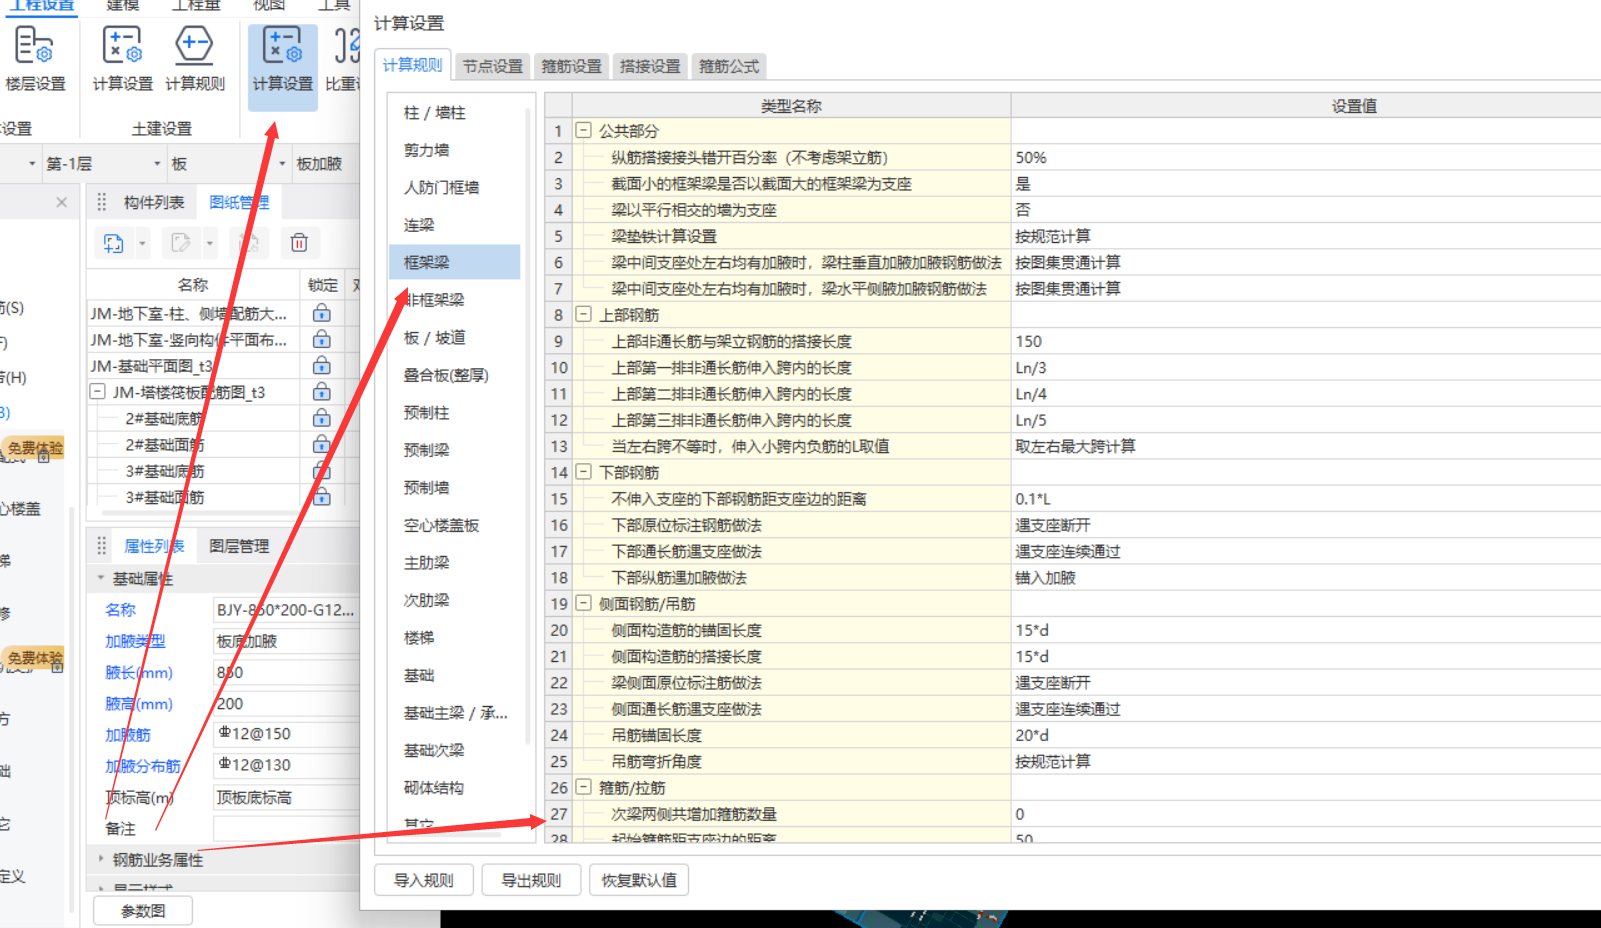Click the 腋长(mm) value field 850
The width and height of the screenshot is (1601, 928).
tap(286, 672)
